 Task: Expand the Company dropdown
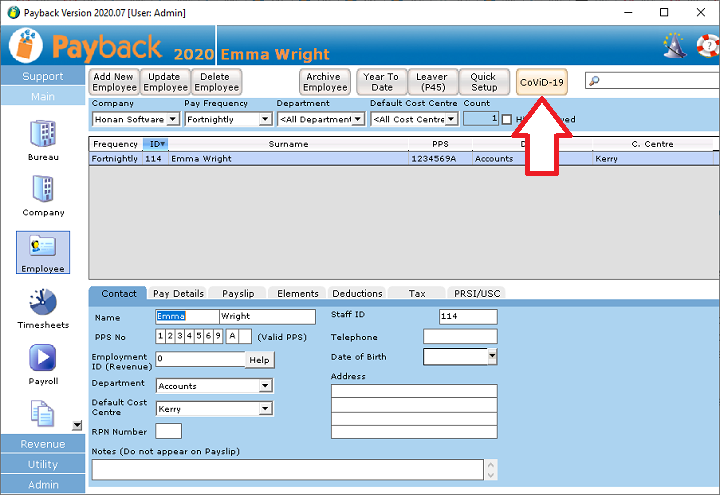(x=173, y=120)
